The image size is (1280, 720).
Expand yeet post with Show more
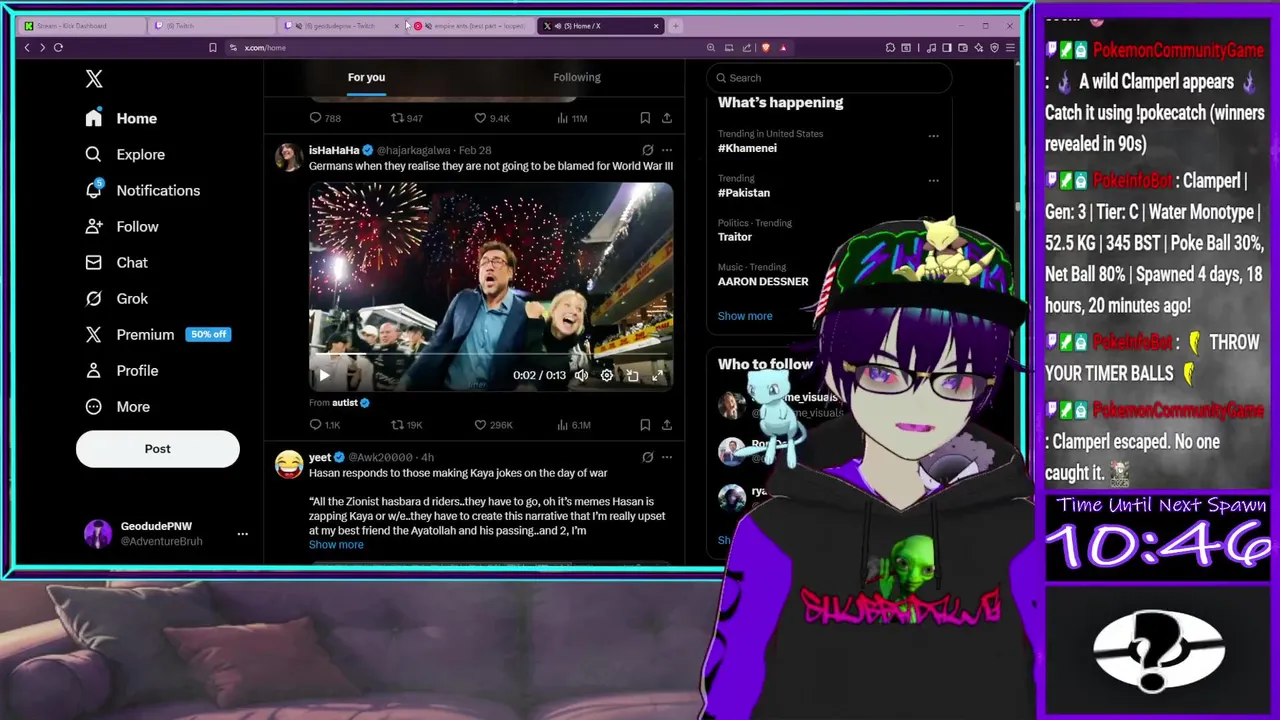[x=336, y=545]
